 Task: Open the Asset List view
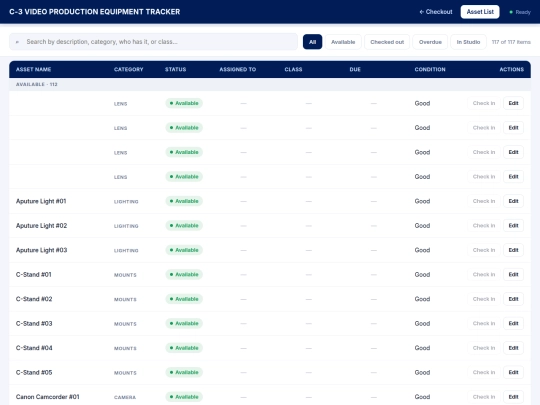pyautogui.click(x=480, y=12)
